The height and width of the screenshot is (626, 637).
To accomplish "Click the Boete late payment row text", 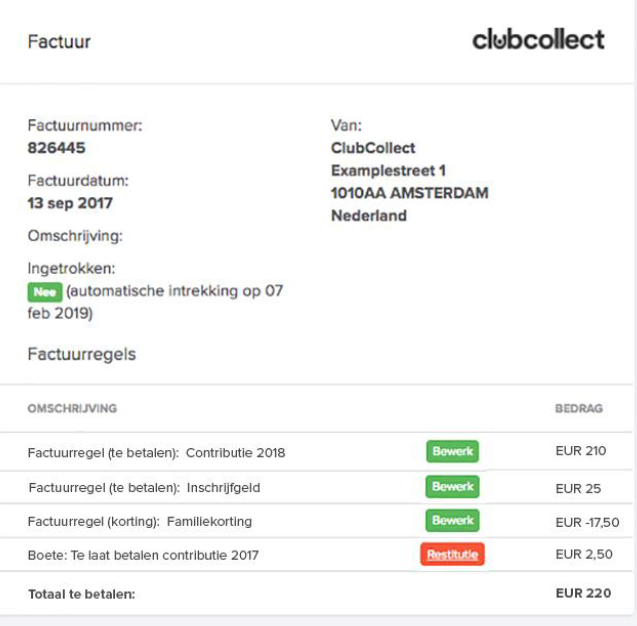I will pyautogui.click(x=143, y=555).
